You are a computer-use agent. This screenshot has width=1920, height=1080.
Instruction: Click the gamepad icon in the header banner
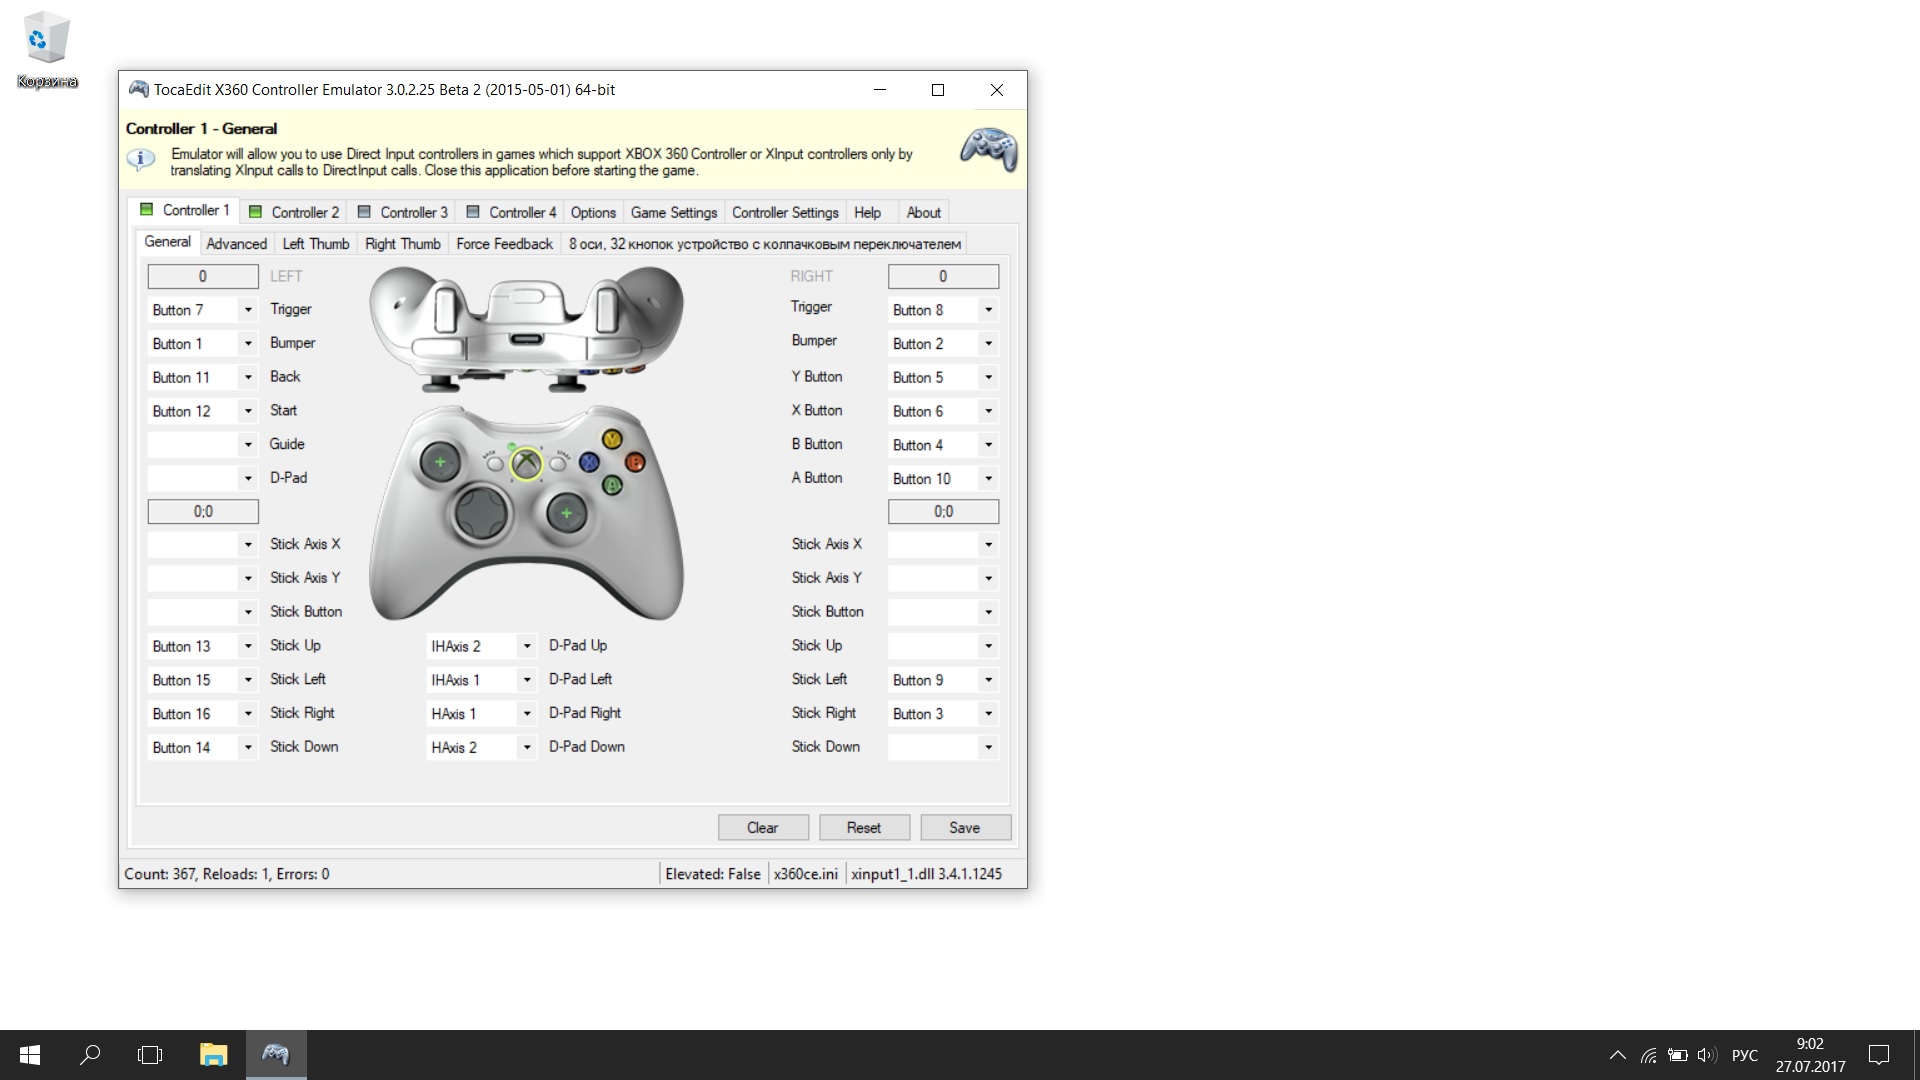[988, 150]
